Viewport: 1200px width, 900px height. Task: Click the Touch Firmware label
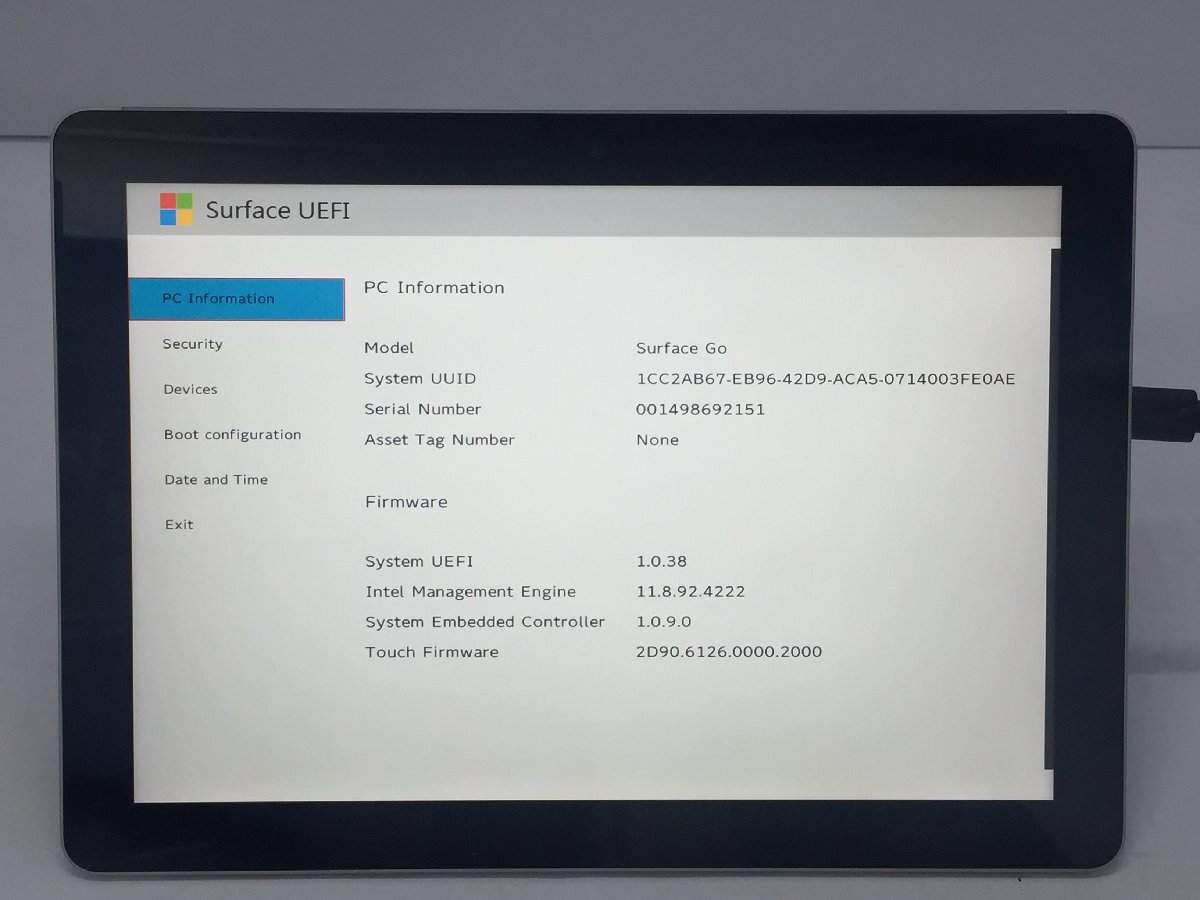(x=432, y=652)
